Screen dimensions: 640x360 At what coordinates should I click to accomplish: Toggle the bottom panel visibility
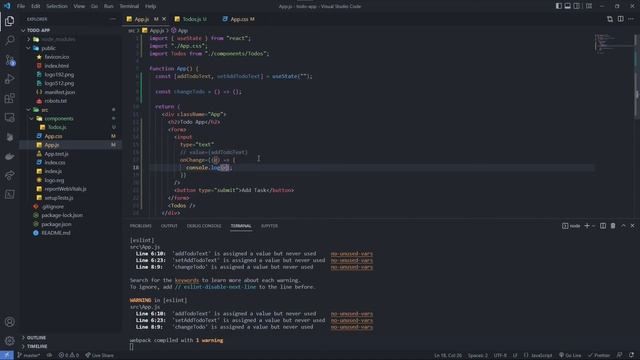coord(567,6)
